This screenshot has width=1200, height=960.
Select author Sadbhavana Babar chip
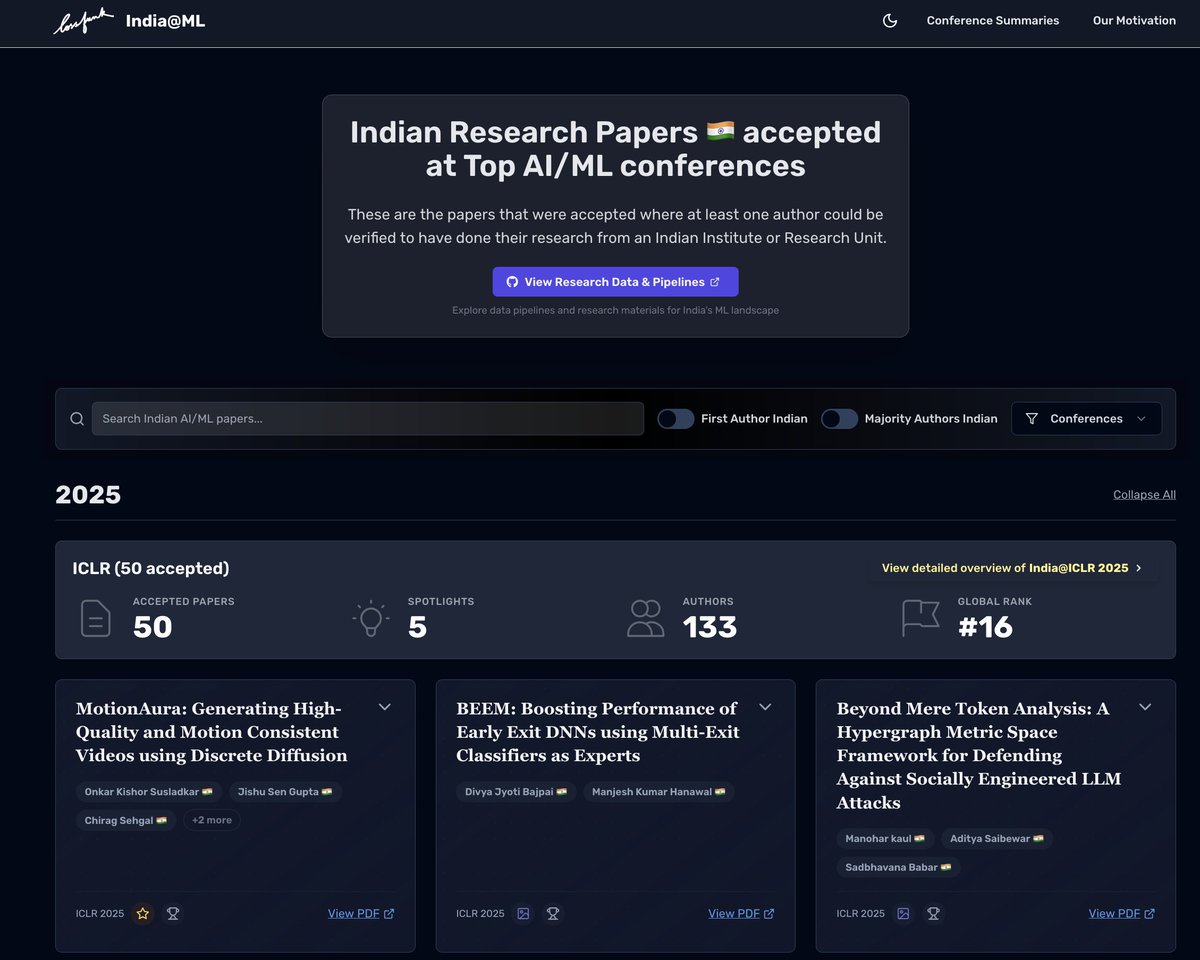click(x=898, y=867)
